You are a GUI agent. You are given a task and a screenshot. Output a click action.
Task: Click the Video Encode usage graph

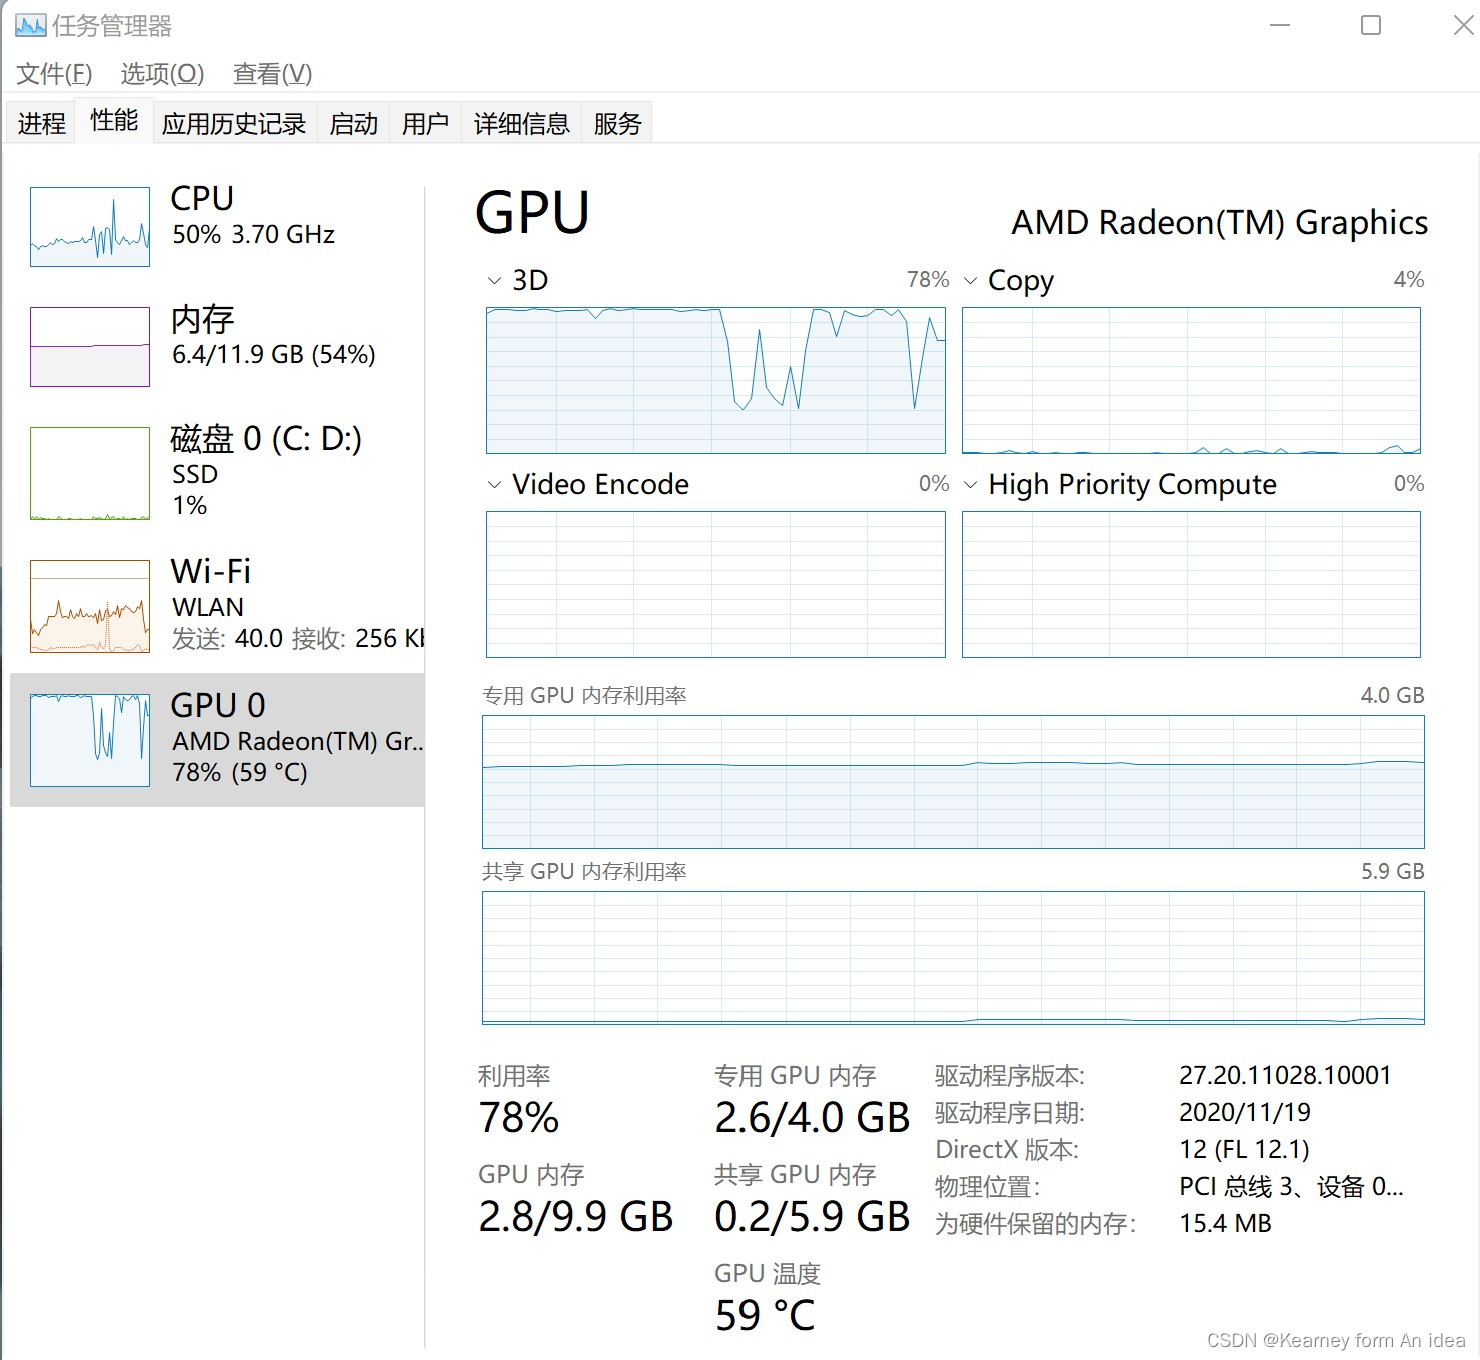pos(716,584)
